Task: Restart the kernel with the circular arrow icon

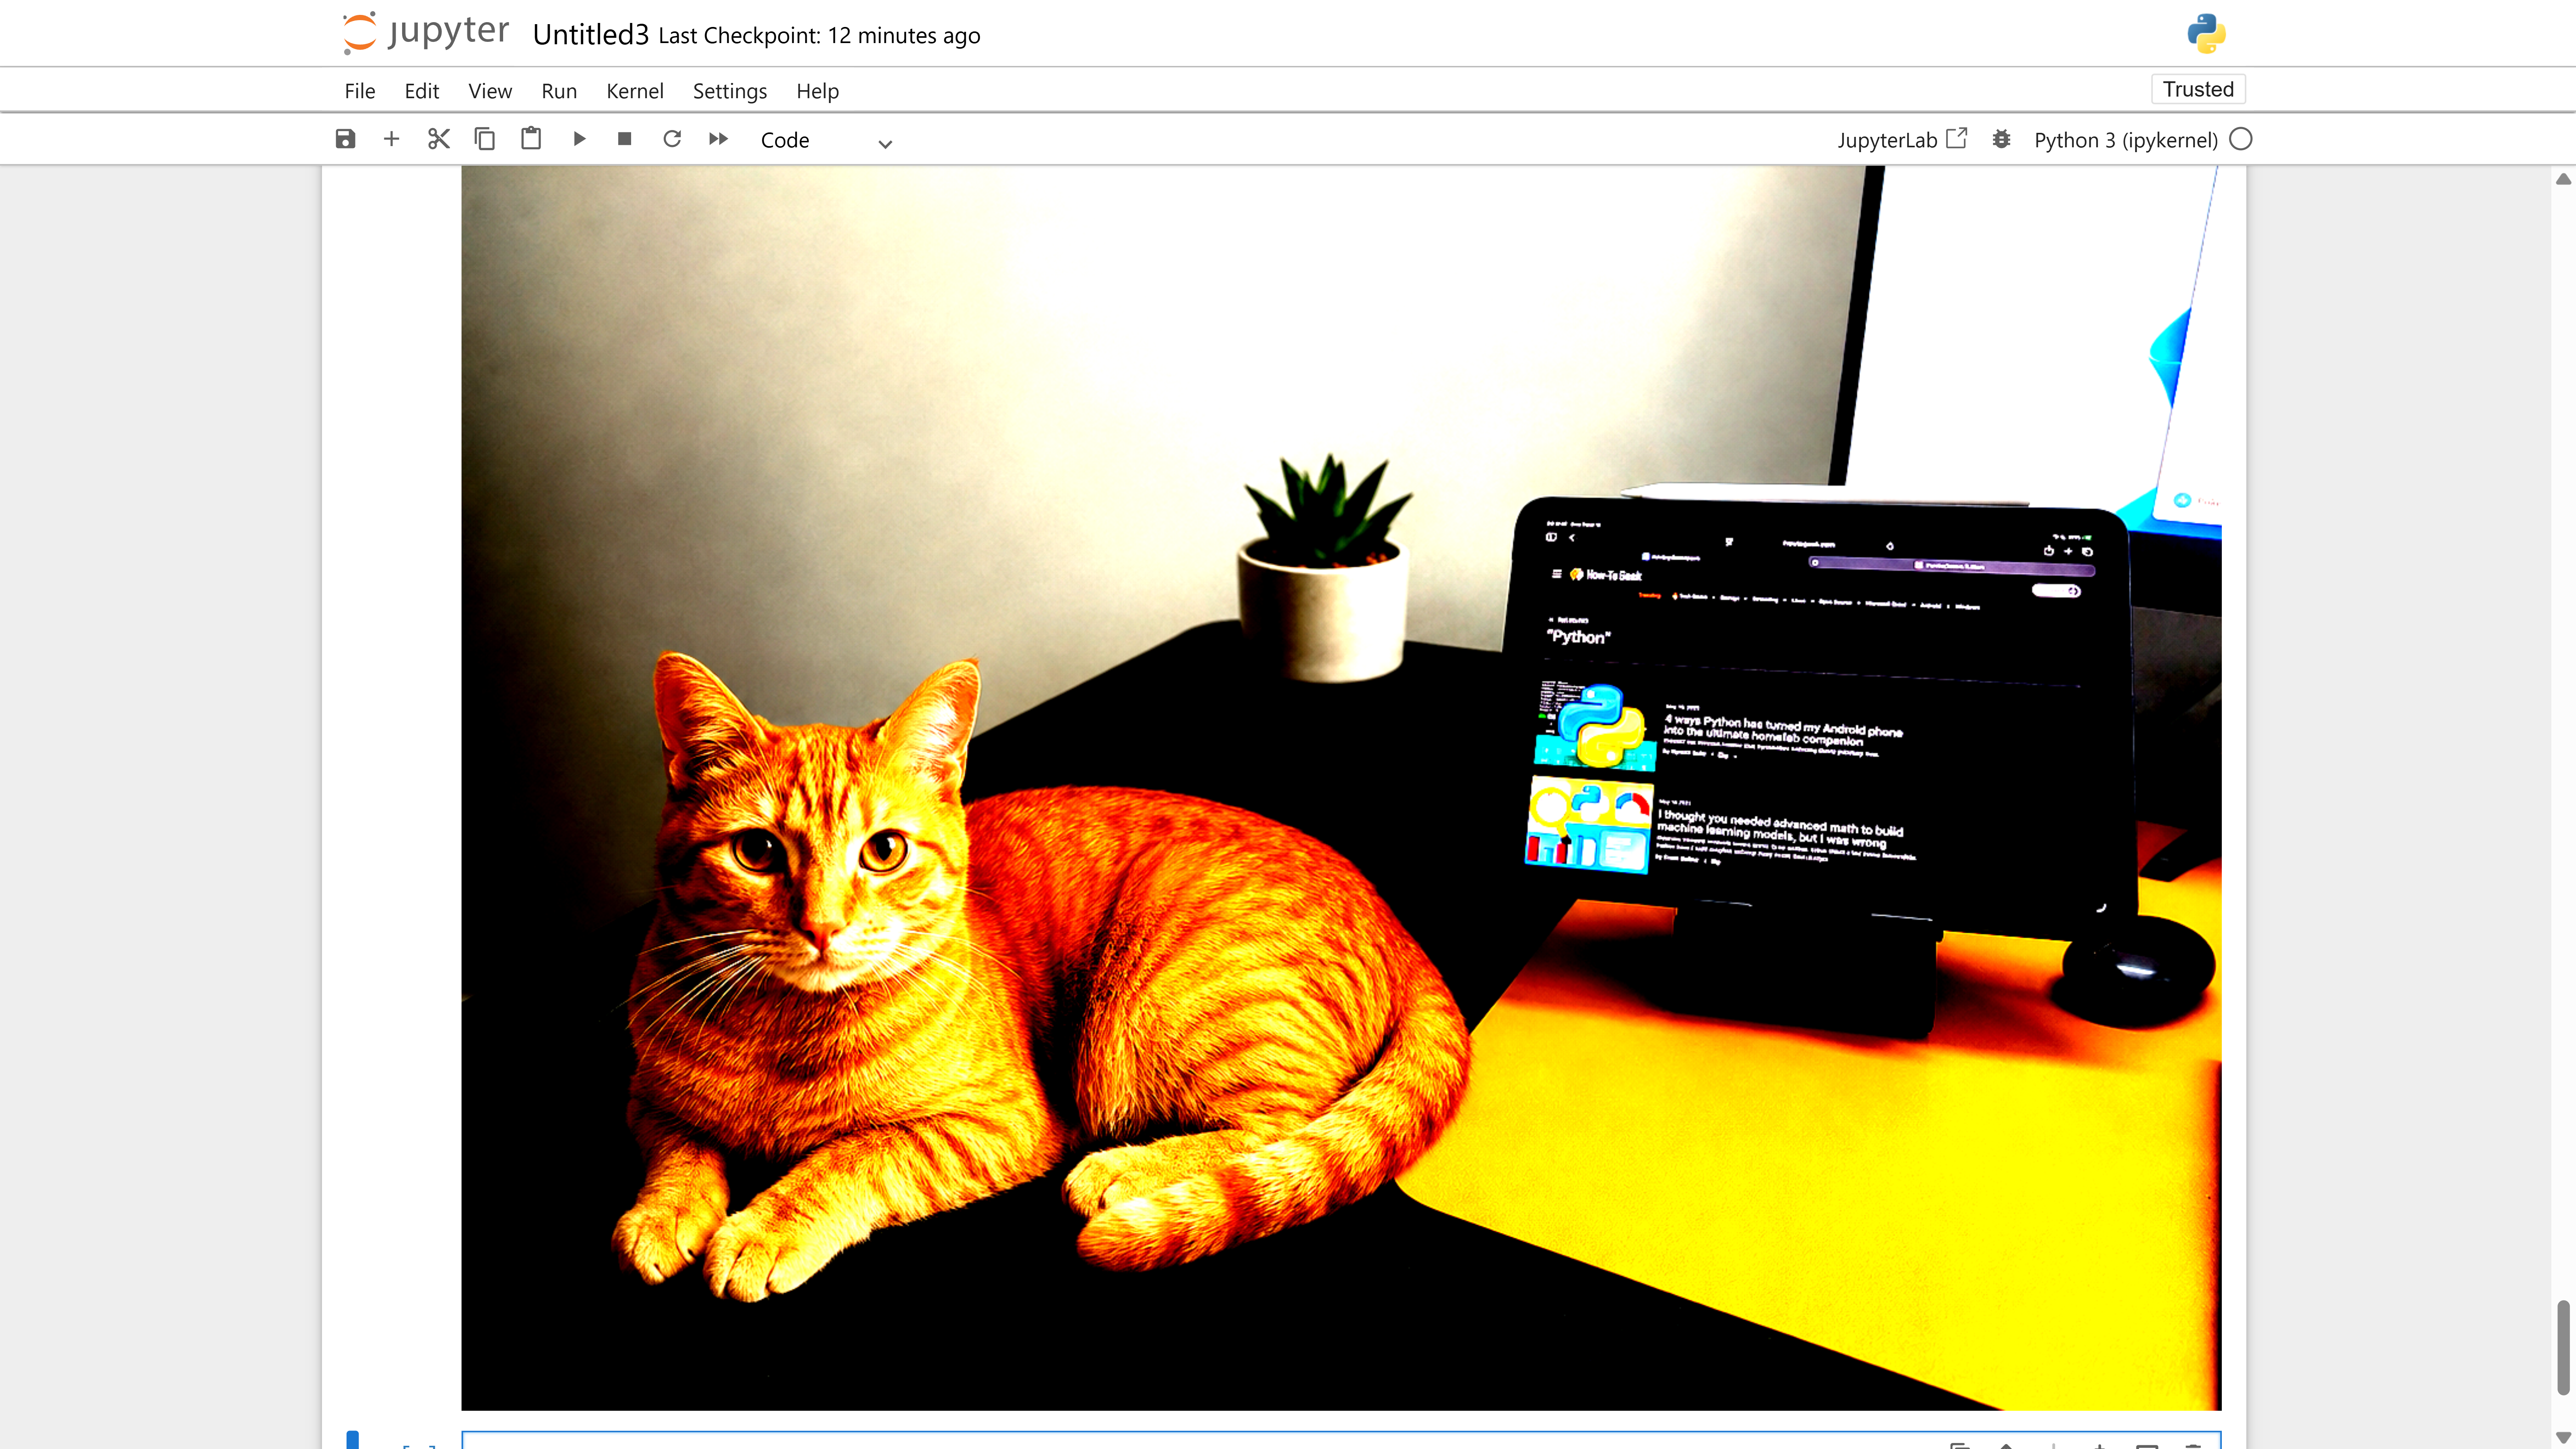Action: (672, 139)
